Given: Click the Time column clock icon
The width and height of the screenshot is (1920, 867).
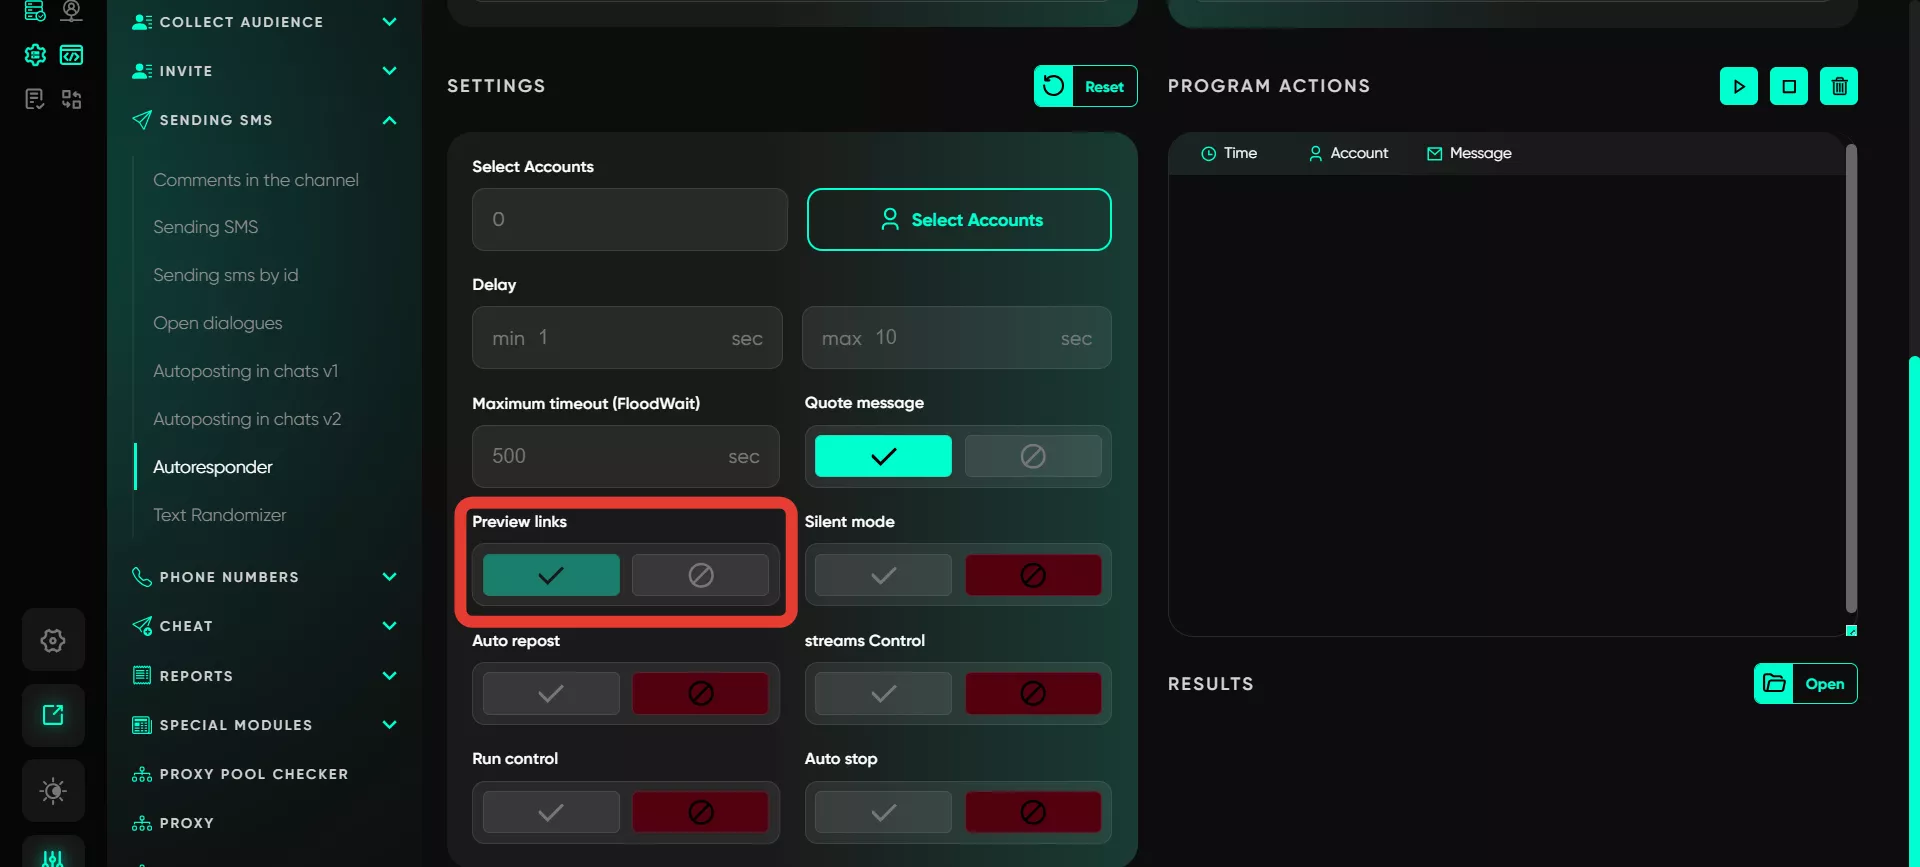Looking at the screenshot, I should (x=1209, y=153).
